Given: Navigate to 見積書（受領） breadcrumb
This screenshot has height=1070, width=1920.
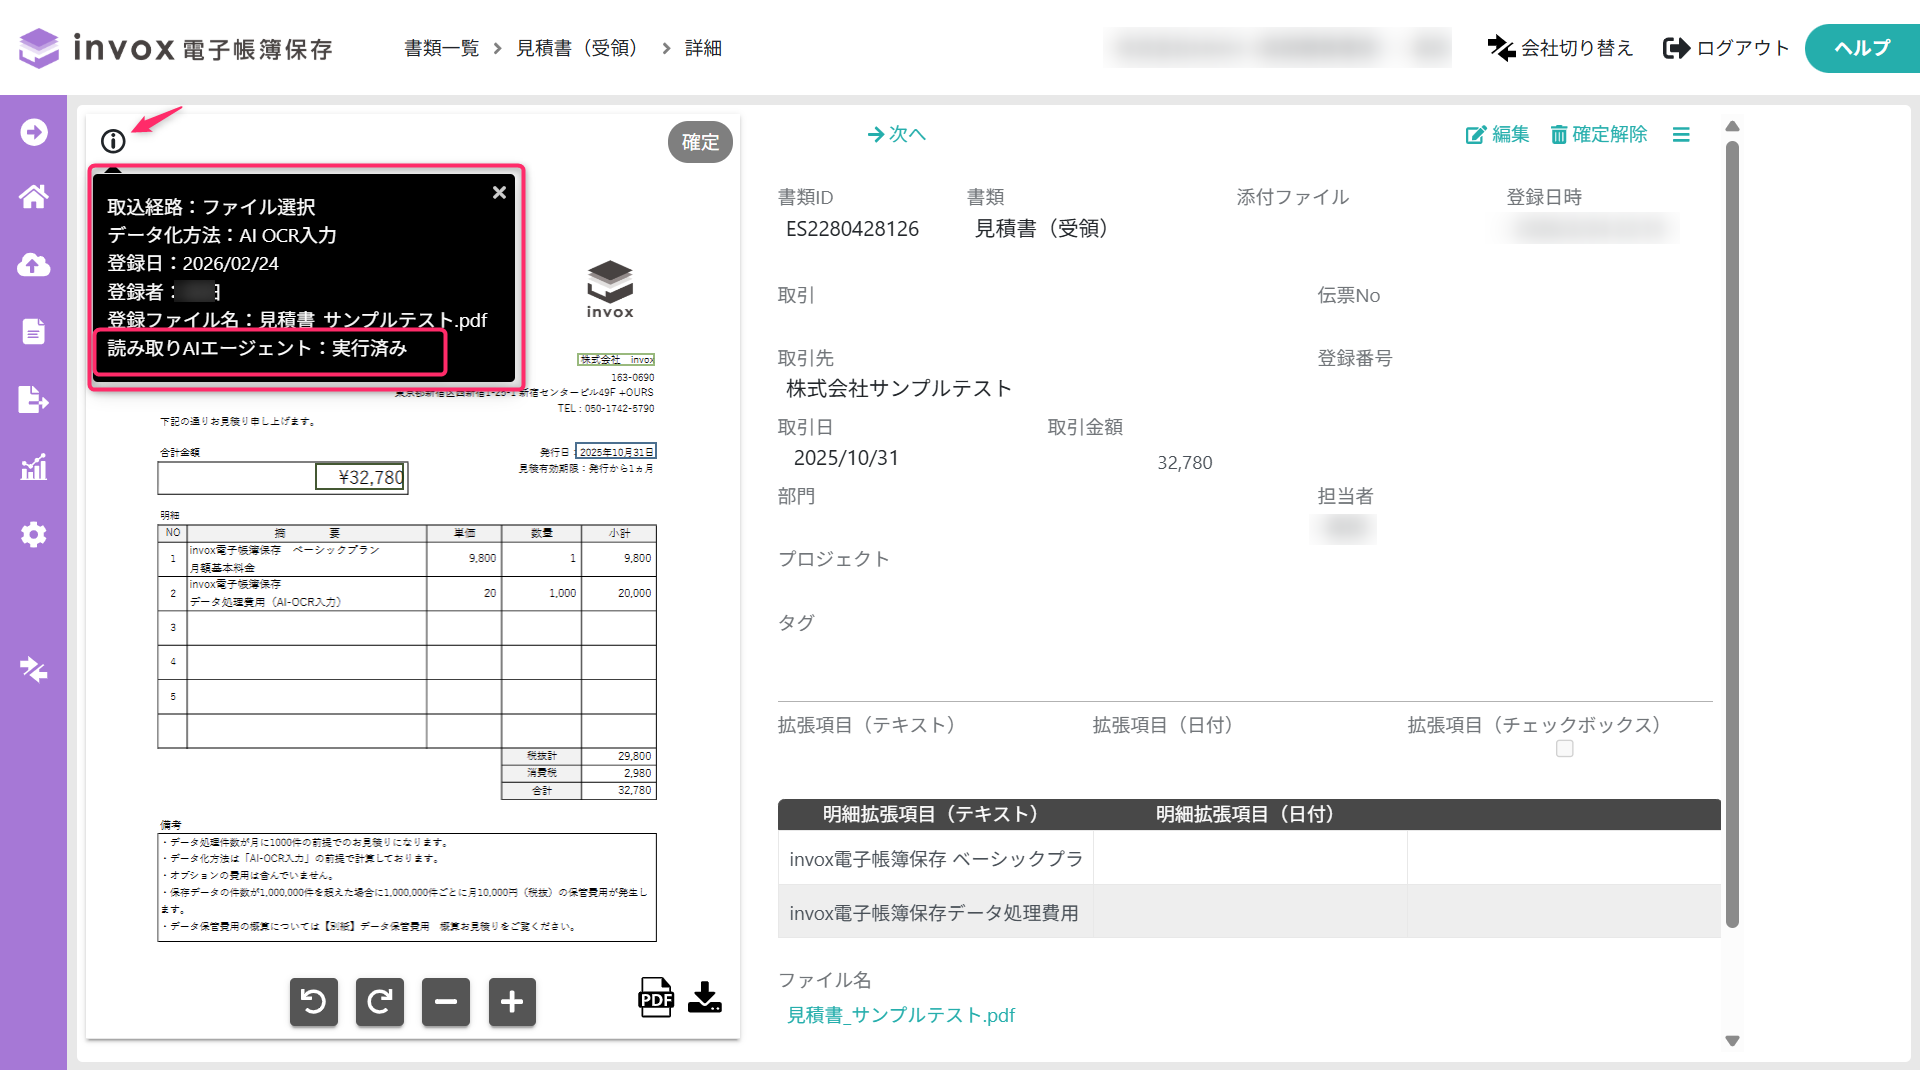Looking at the screenshot, I should 579,48.
